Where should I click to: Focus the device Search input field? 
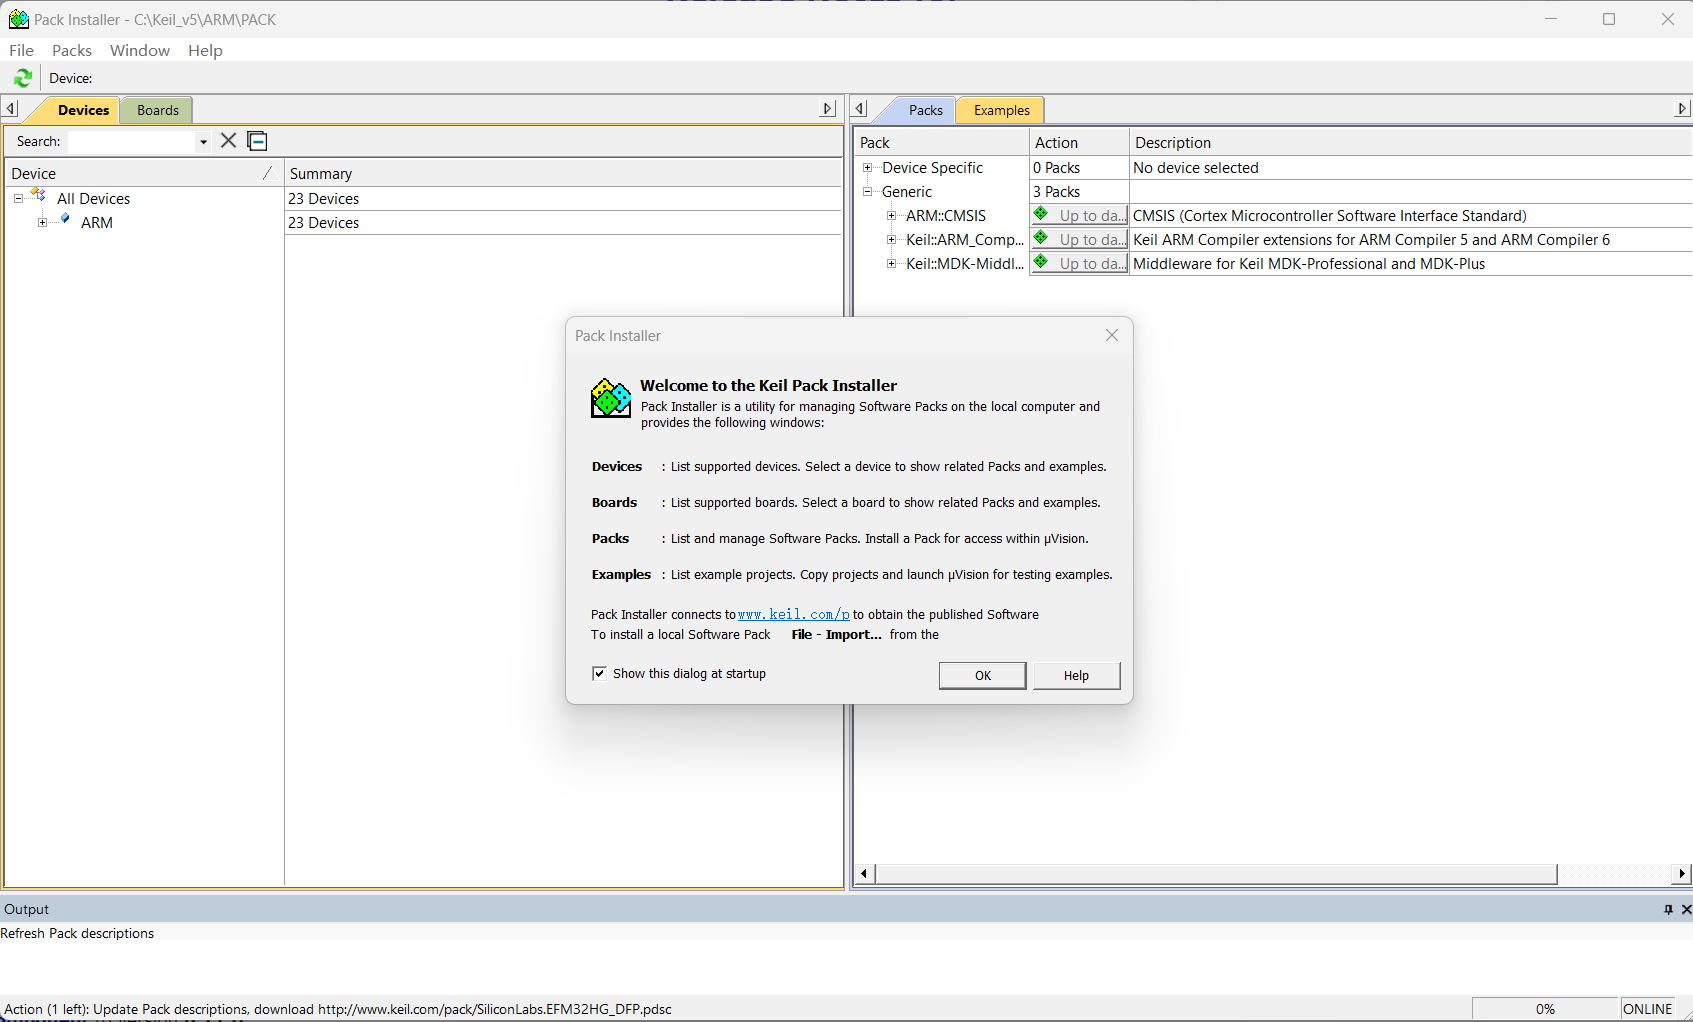(132, 142)
